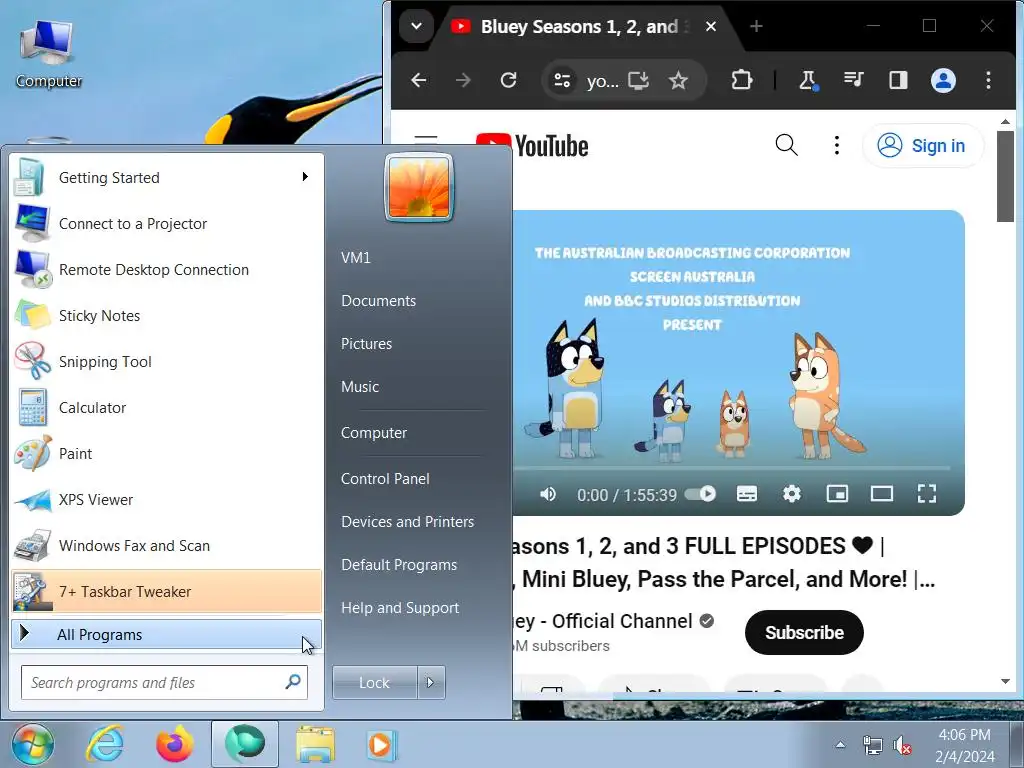Image resolution: width=1024 pixels, height=768 pixels.
Task: Click the network tray icon
Action: click(872, 744)
